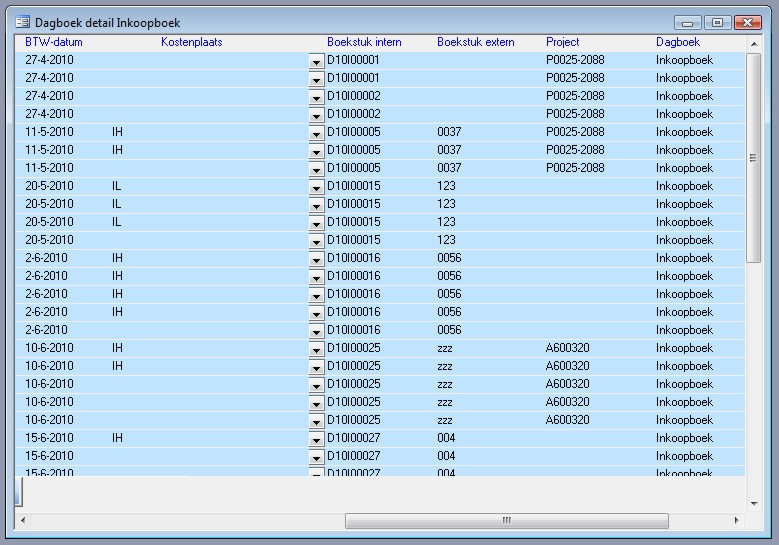This screenshot has height=545, width=779.
Task: Click the horizontal scrollbar thumb
Action: (x=507, y=521)
